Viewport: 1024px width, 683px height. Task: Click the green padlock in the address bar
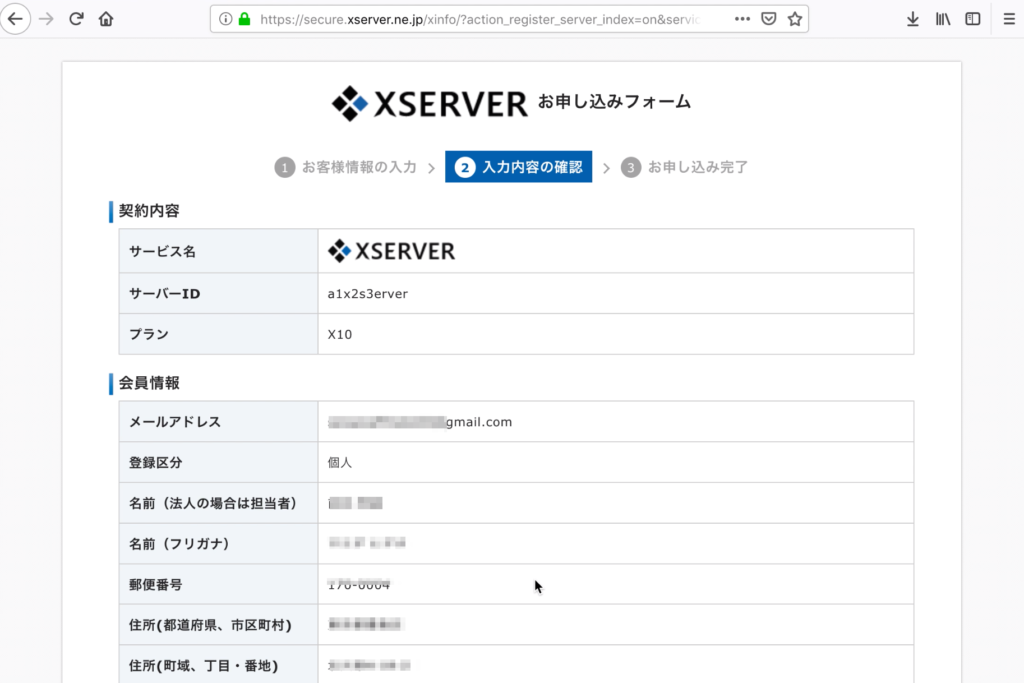[246, 18]
